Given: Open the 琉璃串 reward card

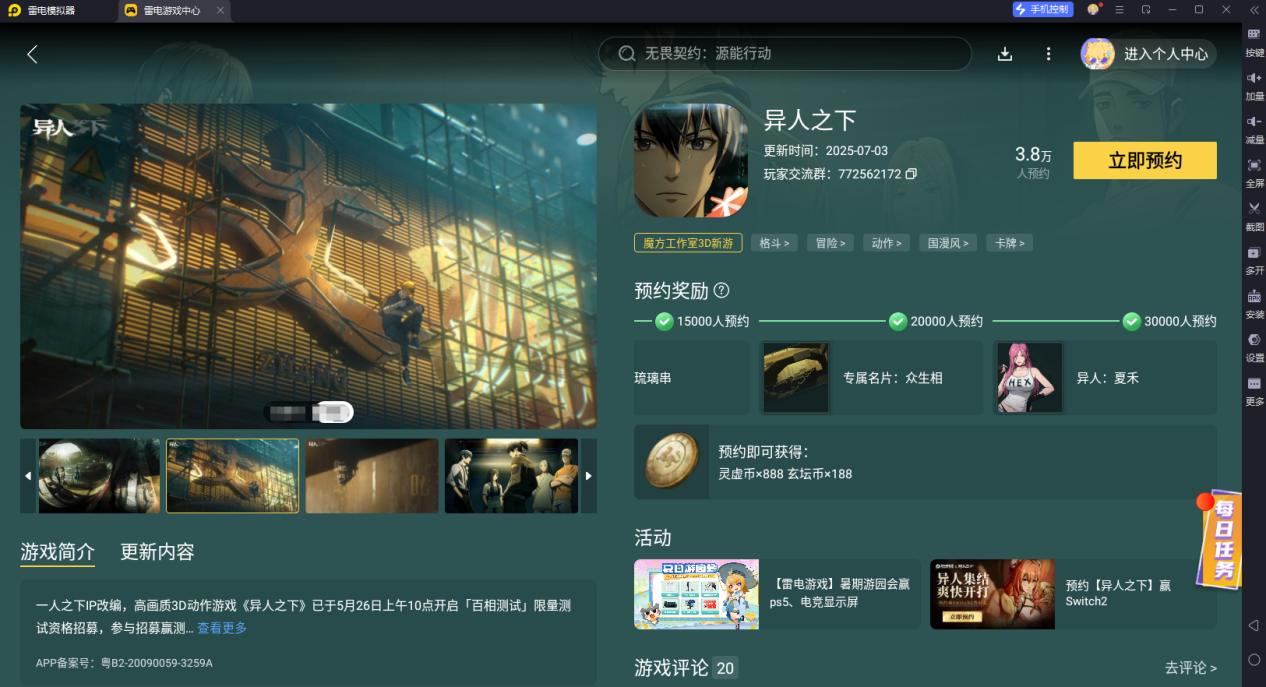Looking at the screenshot, I should tap(691, 378).
